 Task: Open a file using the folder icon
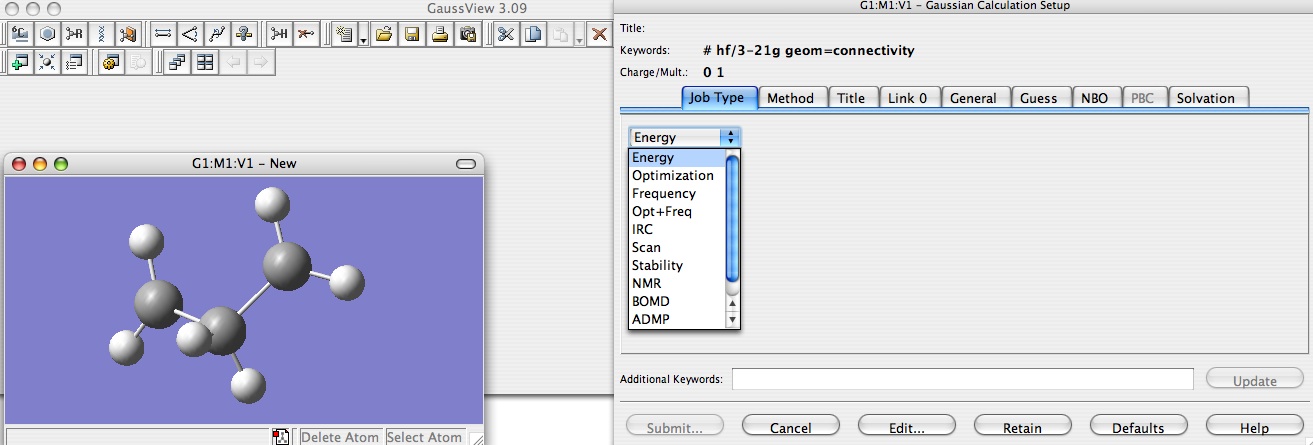click(x=384, y=34)
